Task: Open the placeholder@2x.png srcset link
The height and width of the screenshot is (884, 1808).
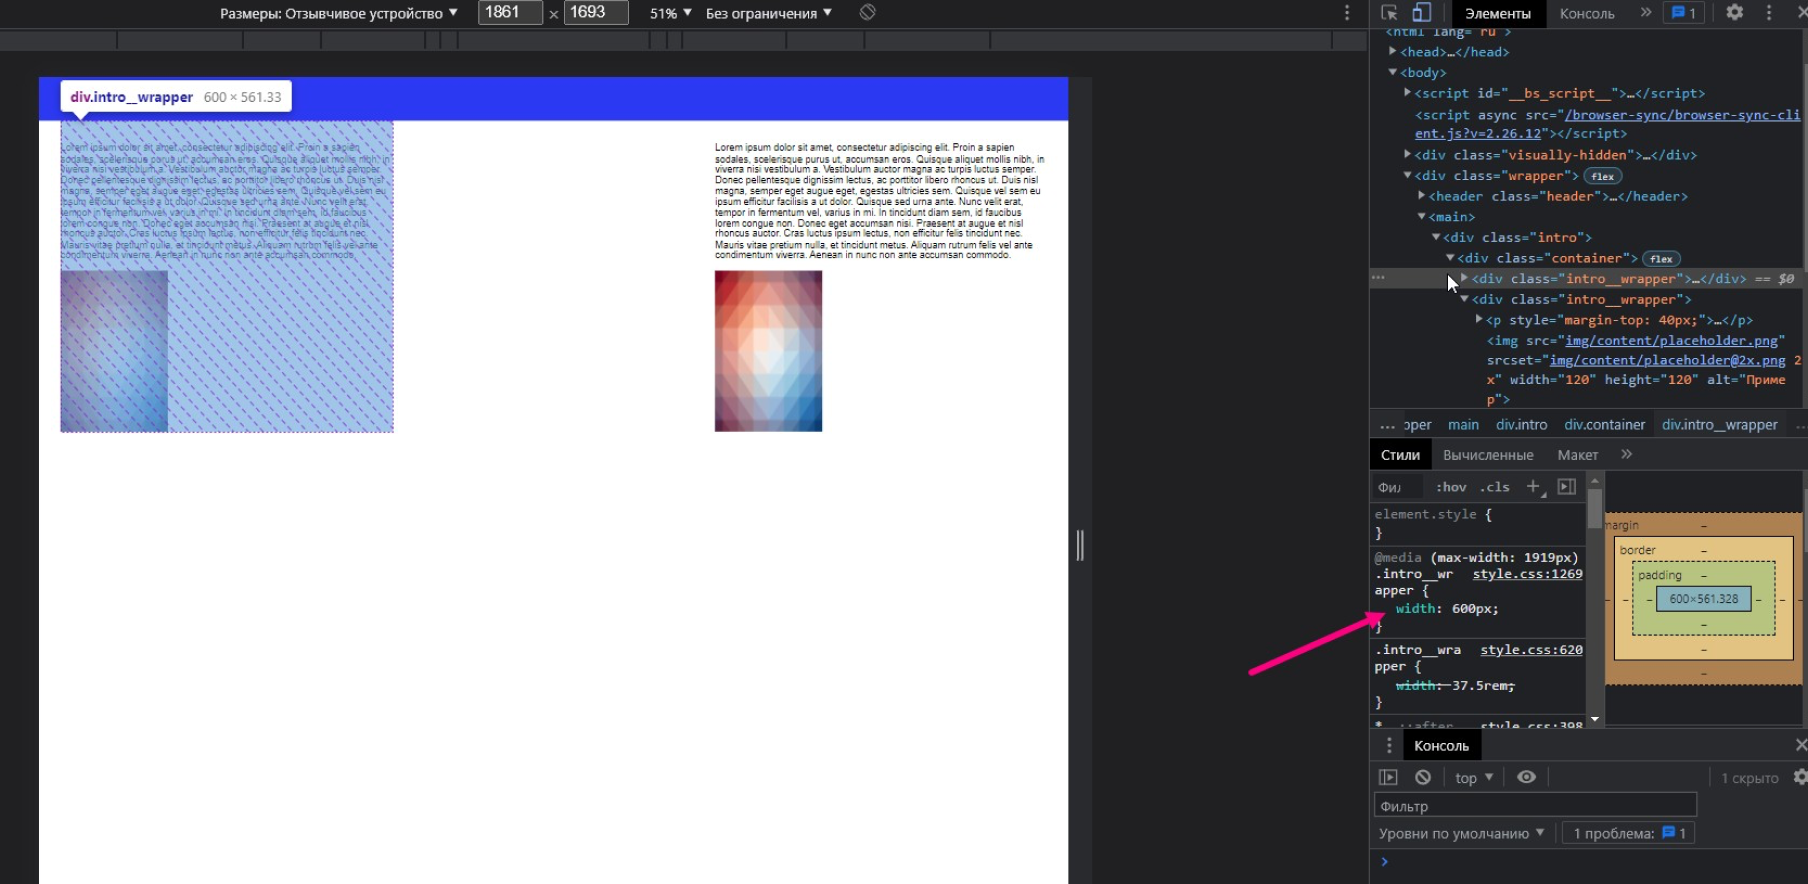Action: point(1667,360)
